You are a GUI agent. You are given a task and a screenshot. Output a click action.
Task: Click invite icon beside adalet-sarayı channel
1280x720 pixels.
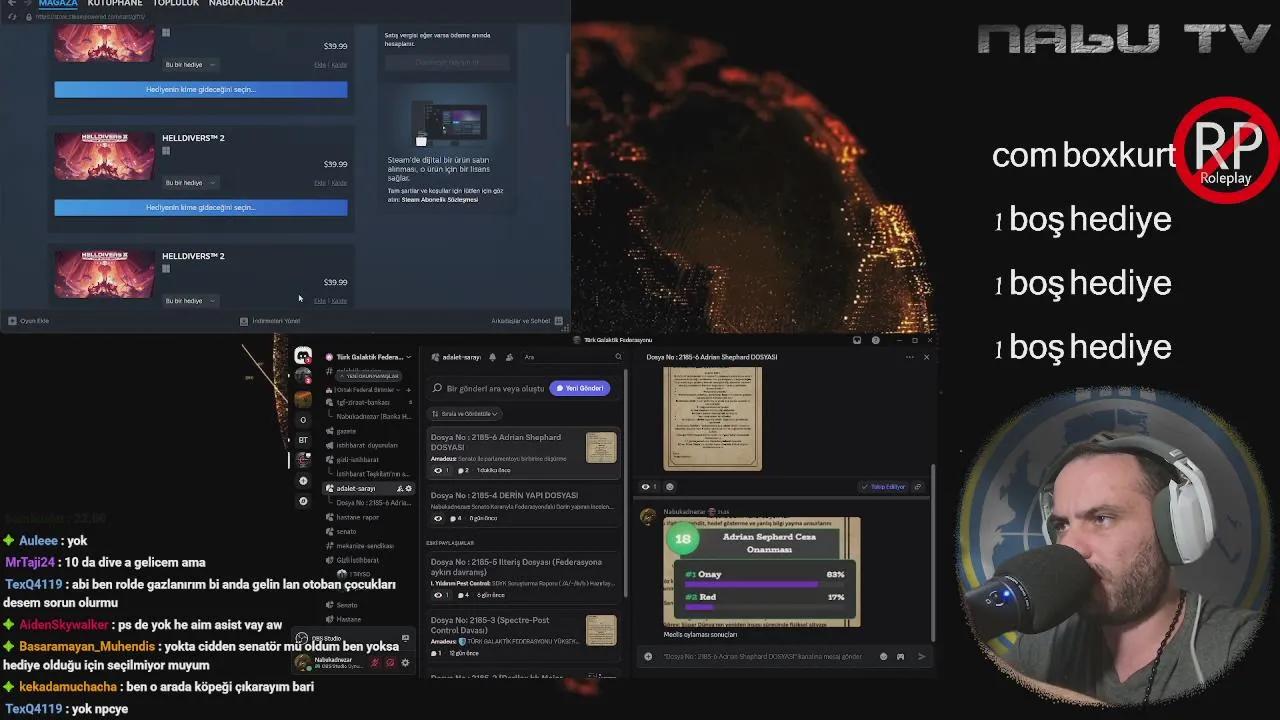400,489
